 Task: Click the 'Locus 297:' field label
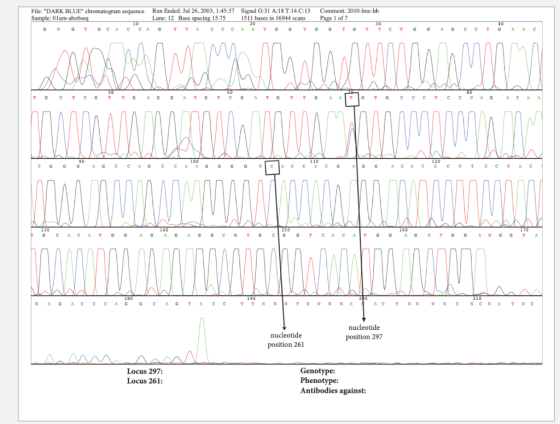click(145, 371)
